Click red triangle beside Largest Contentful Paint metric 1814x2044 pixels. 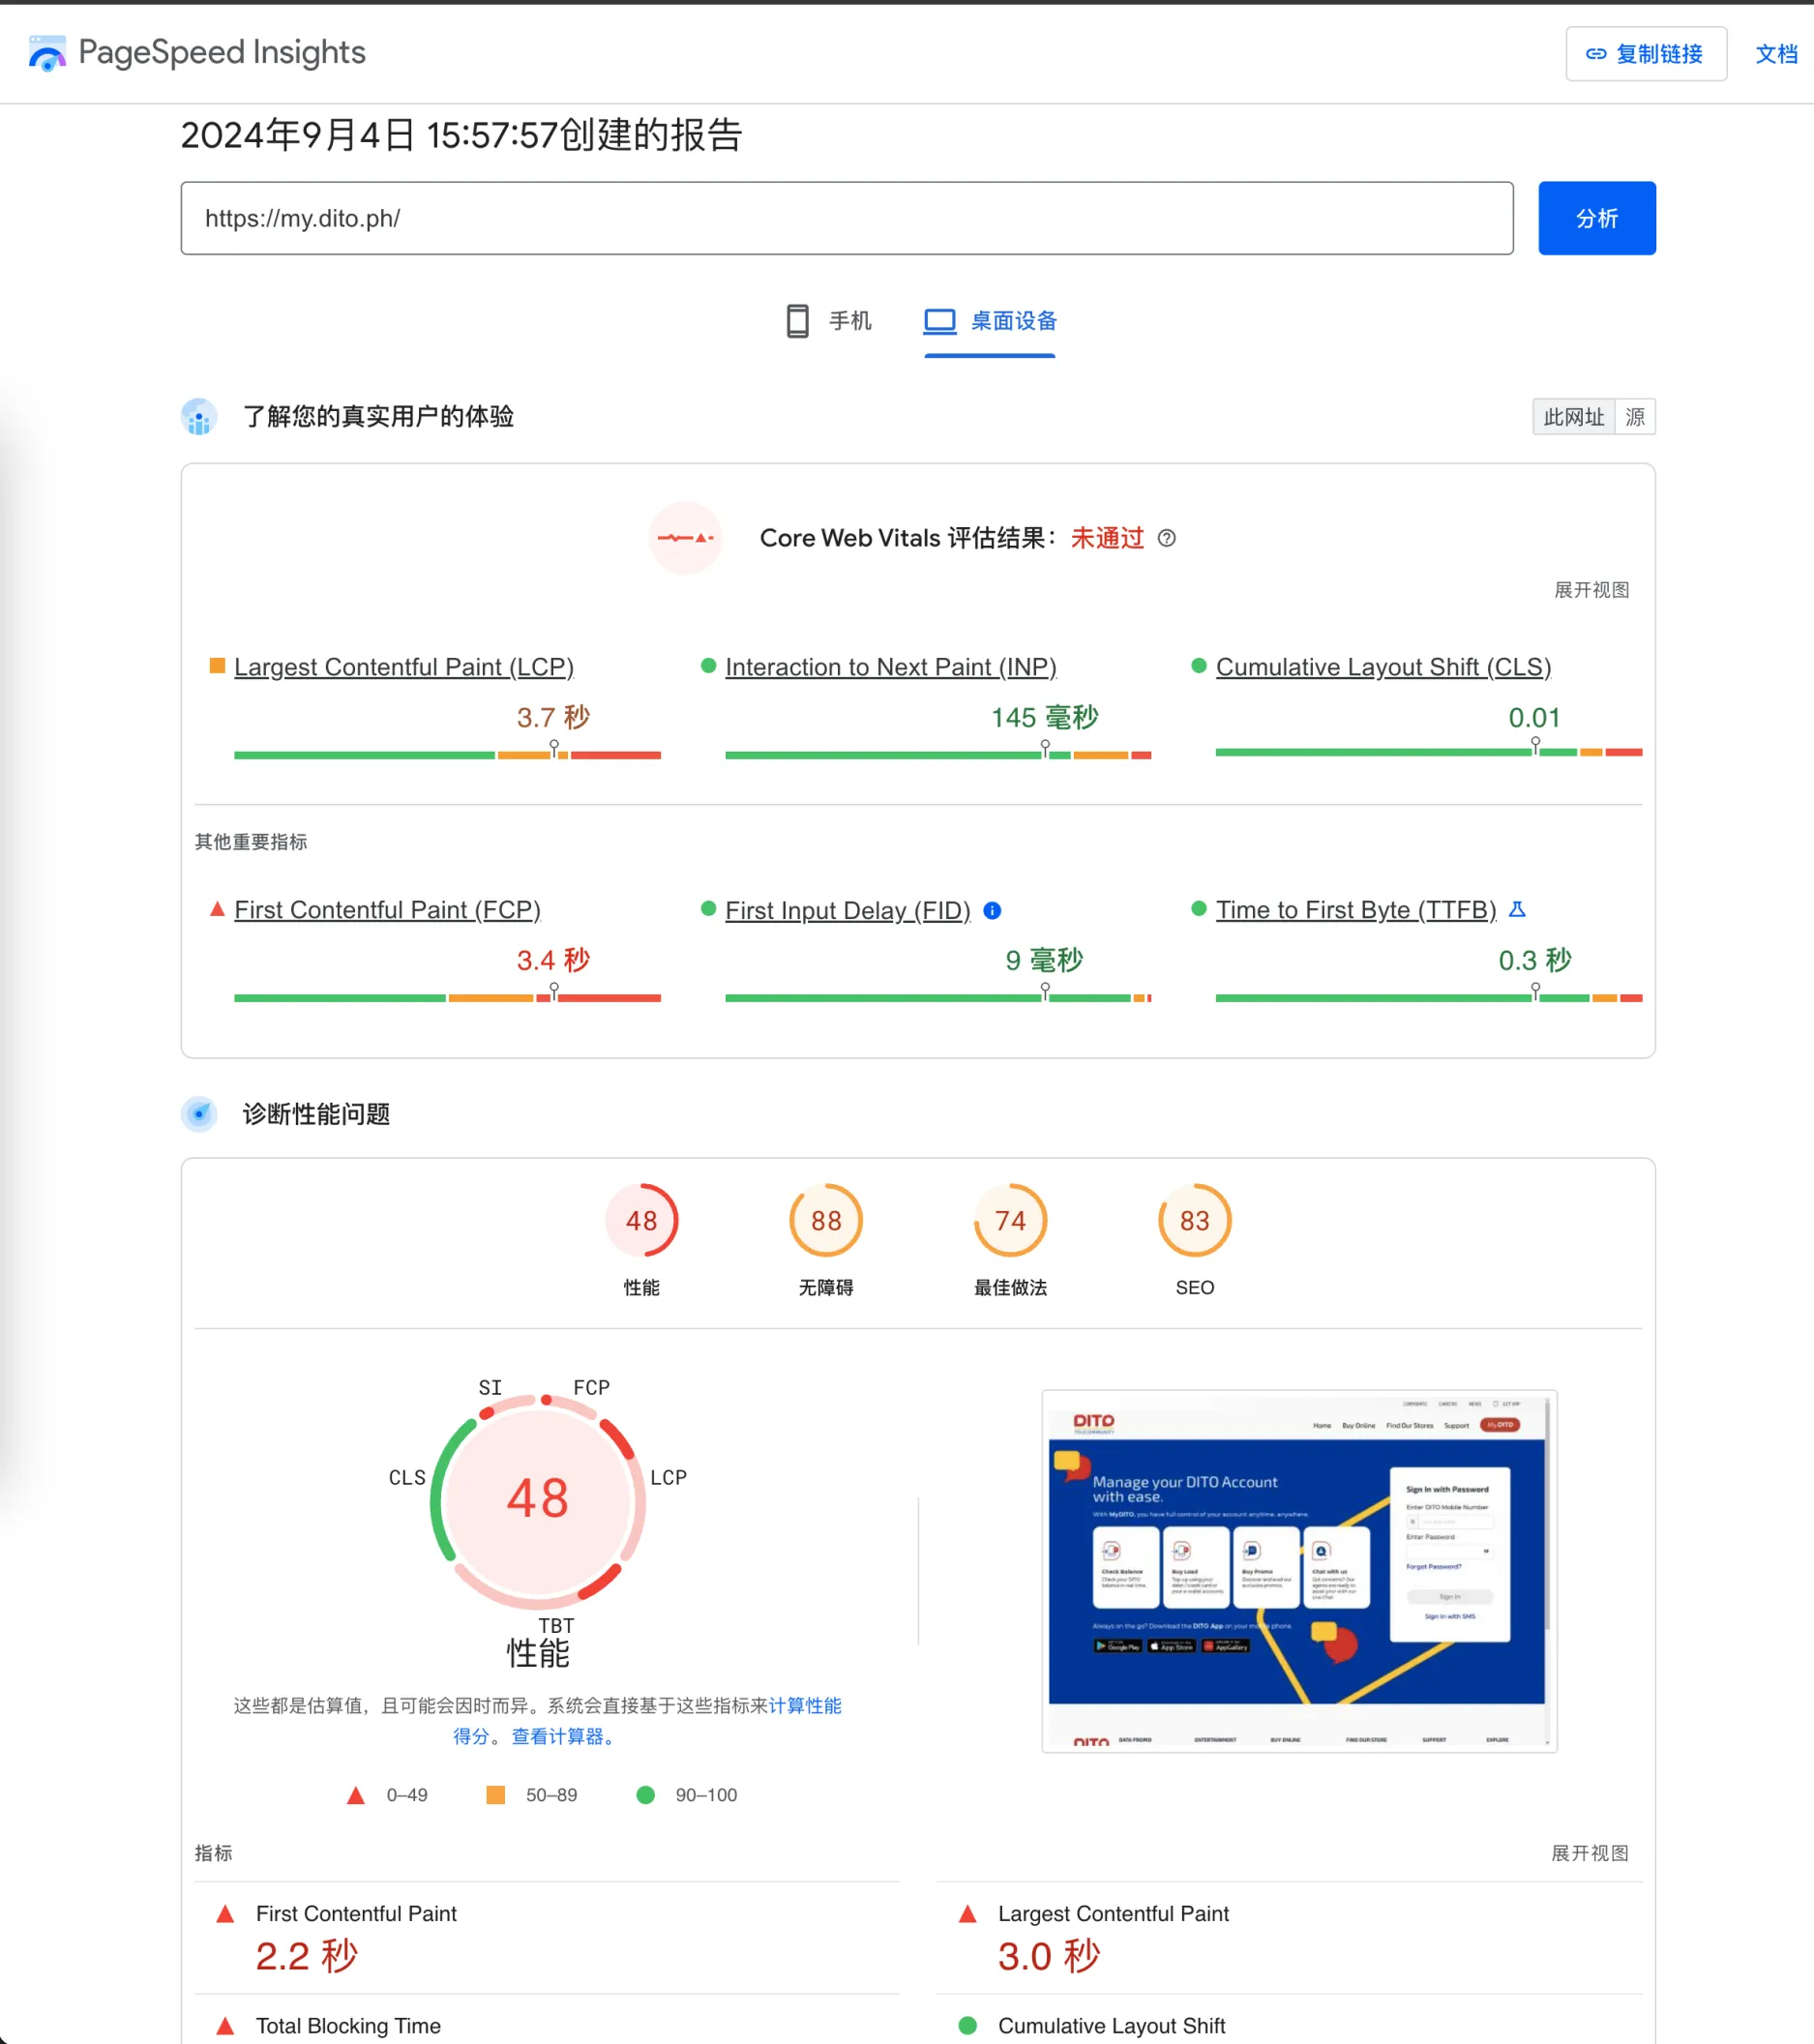pos(967,1914)
